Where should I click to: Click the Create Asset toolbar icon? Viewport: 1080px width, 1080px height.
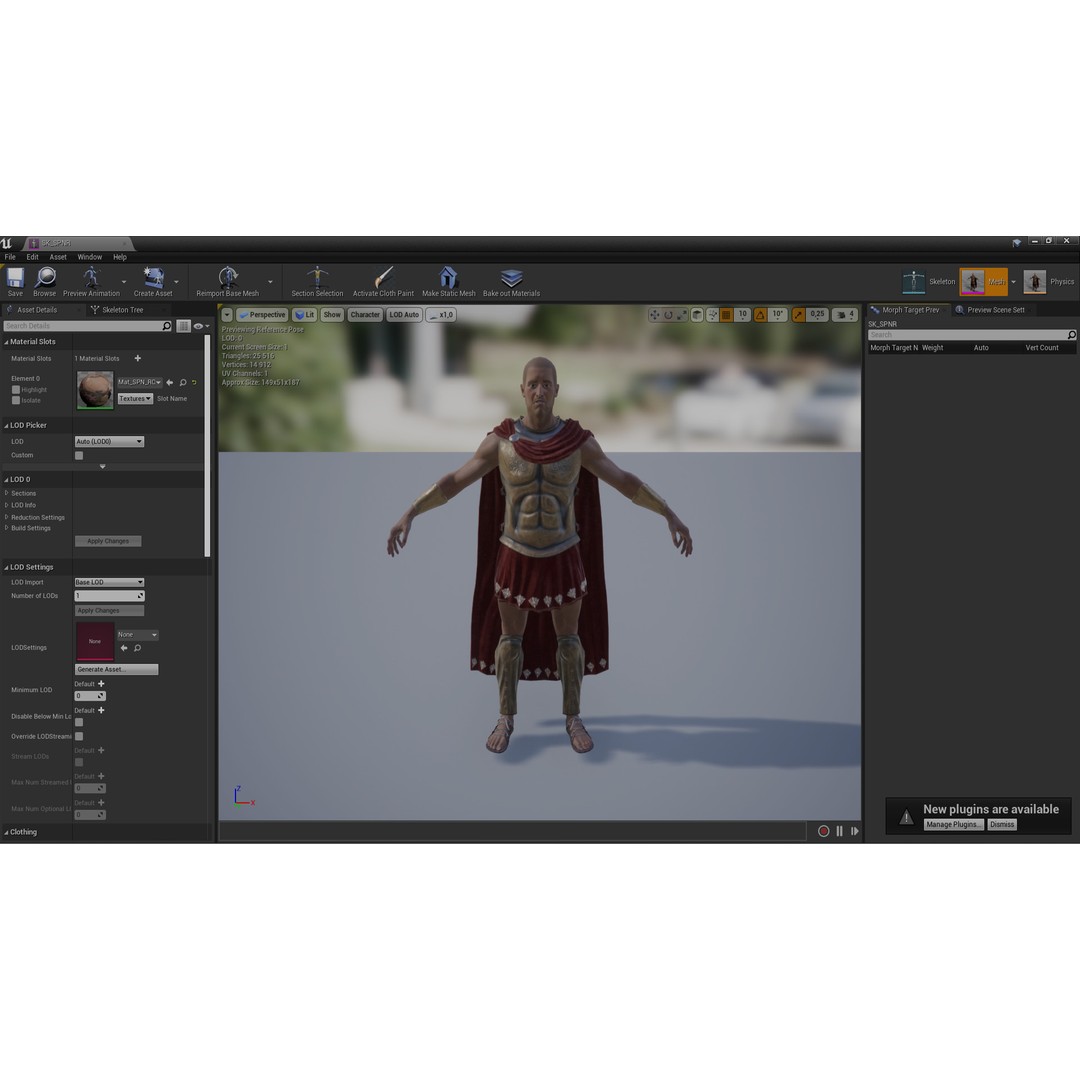[x=153, y=278]
